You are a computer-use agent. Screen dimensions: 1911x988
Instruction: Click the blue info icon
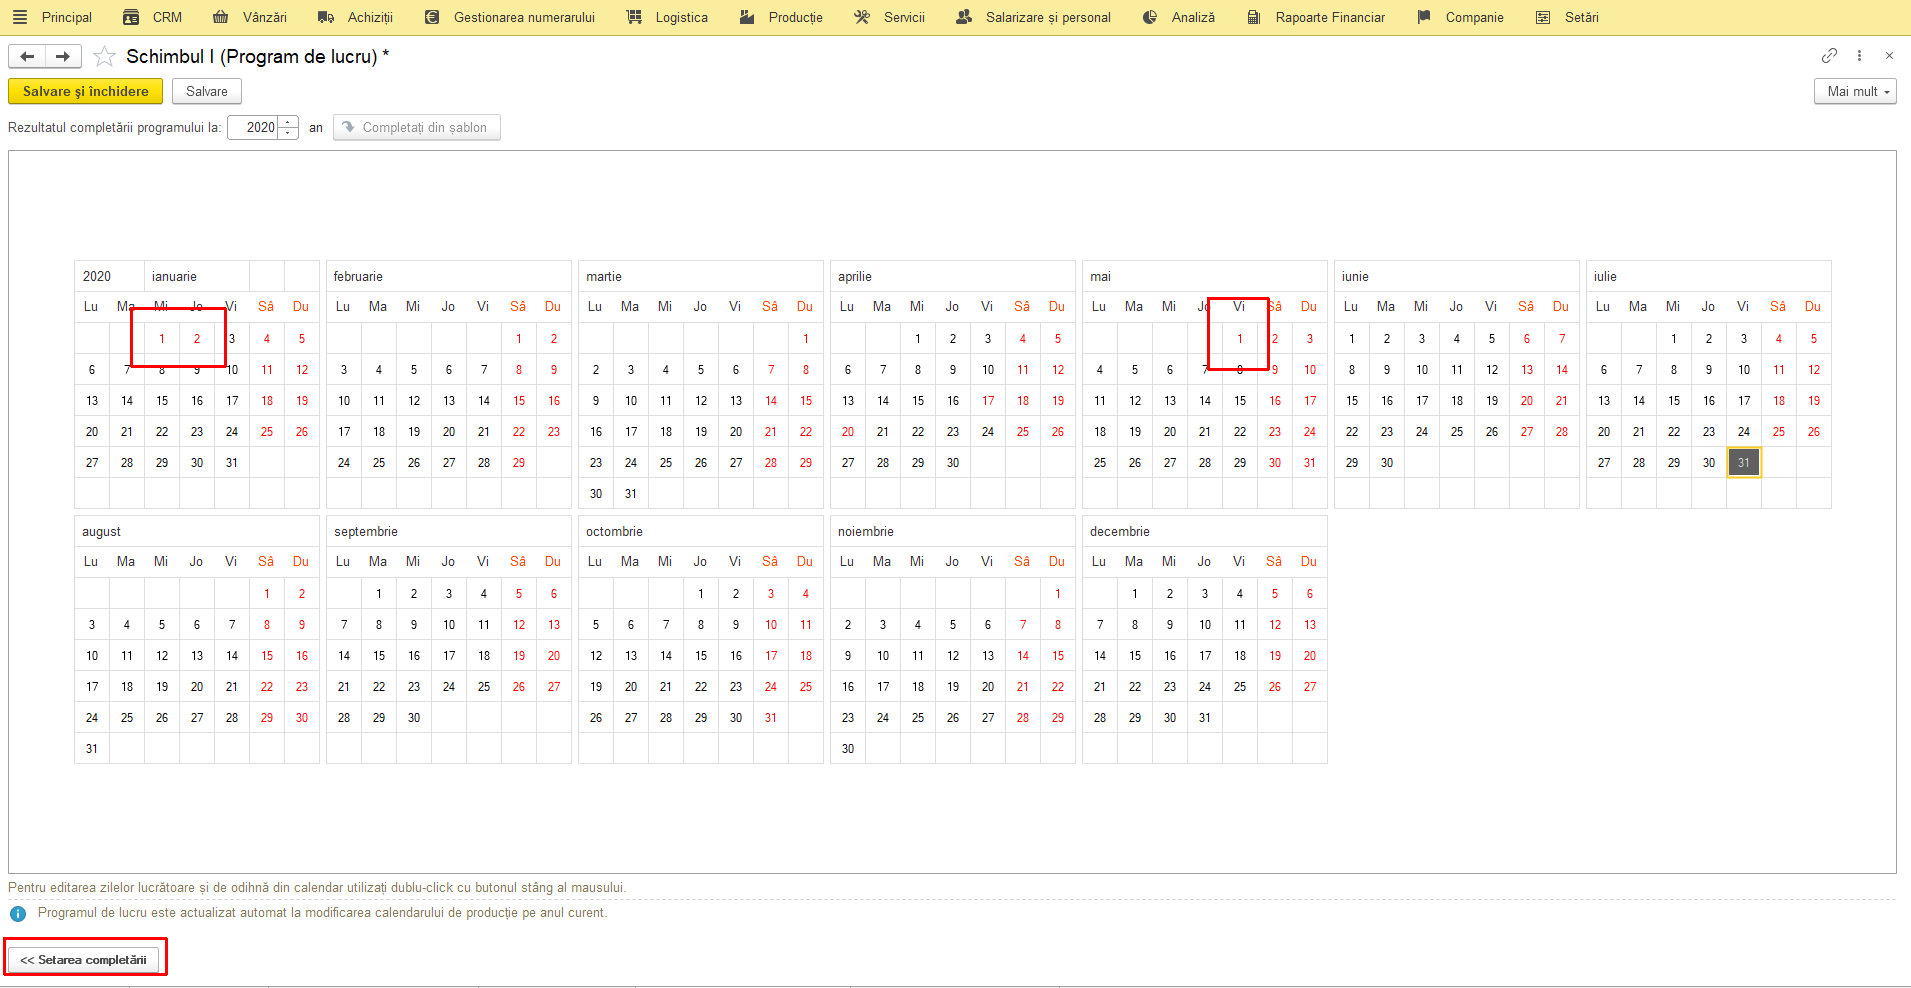pyautogui.click(x=18, y=913)
